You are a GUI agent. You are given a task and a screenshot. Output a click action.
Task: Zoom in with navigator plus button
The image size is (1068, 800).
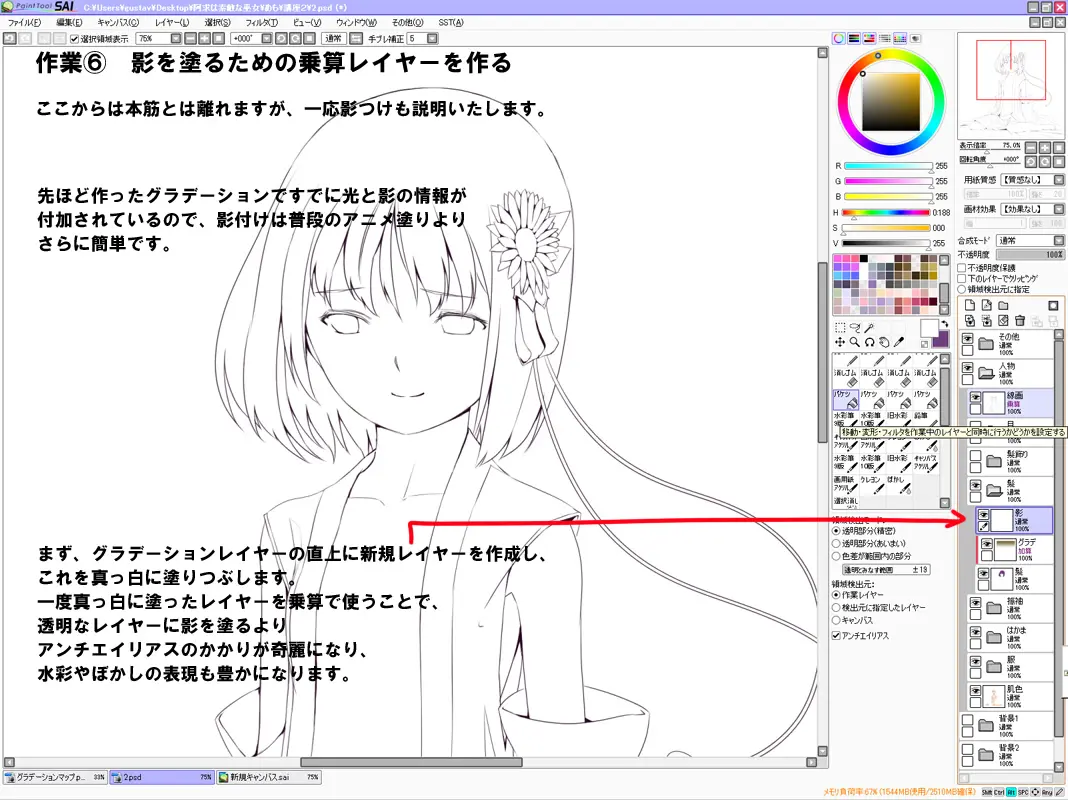1044,147
